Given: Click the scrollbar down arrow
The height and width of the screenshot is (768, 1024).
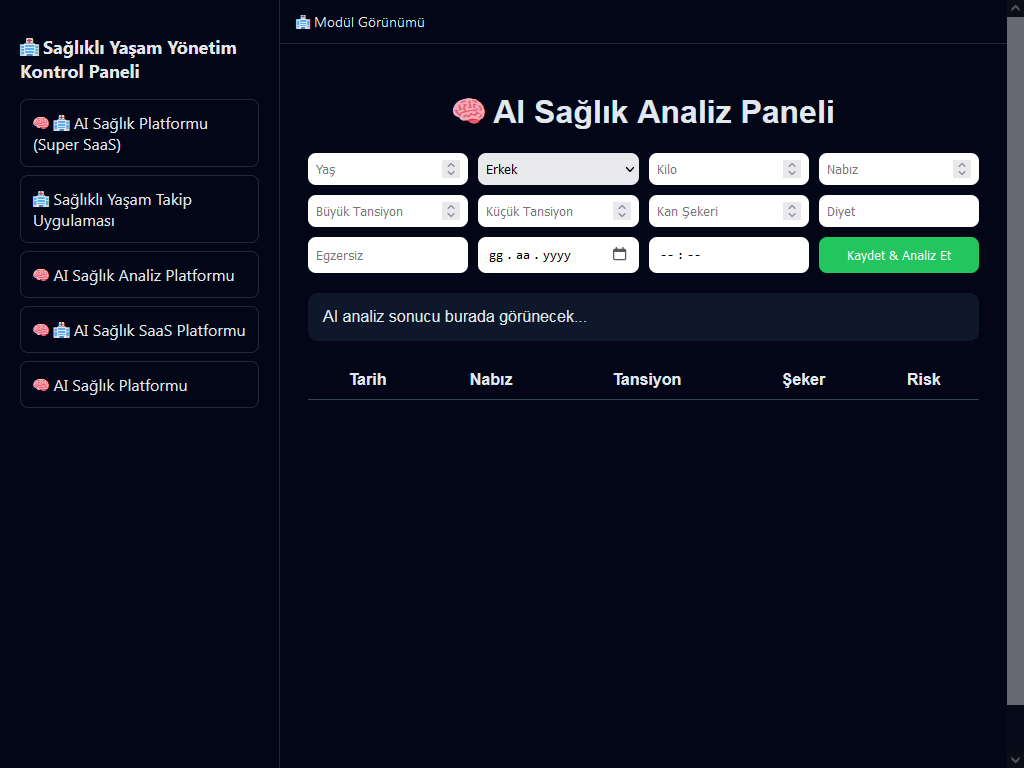Looking at the screenshot, I should [1015, 759].
